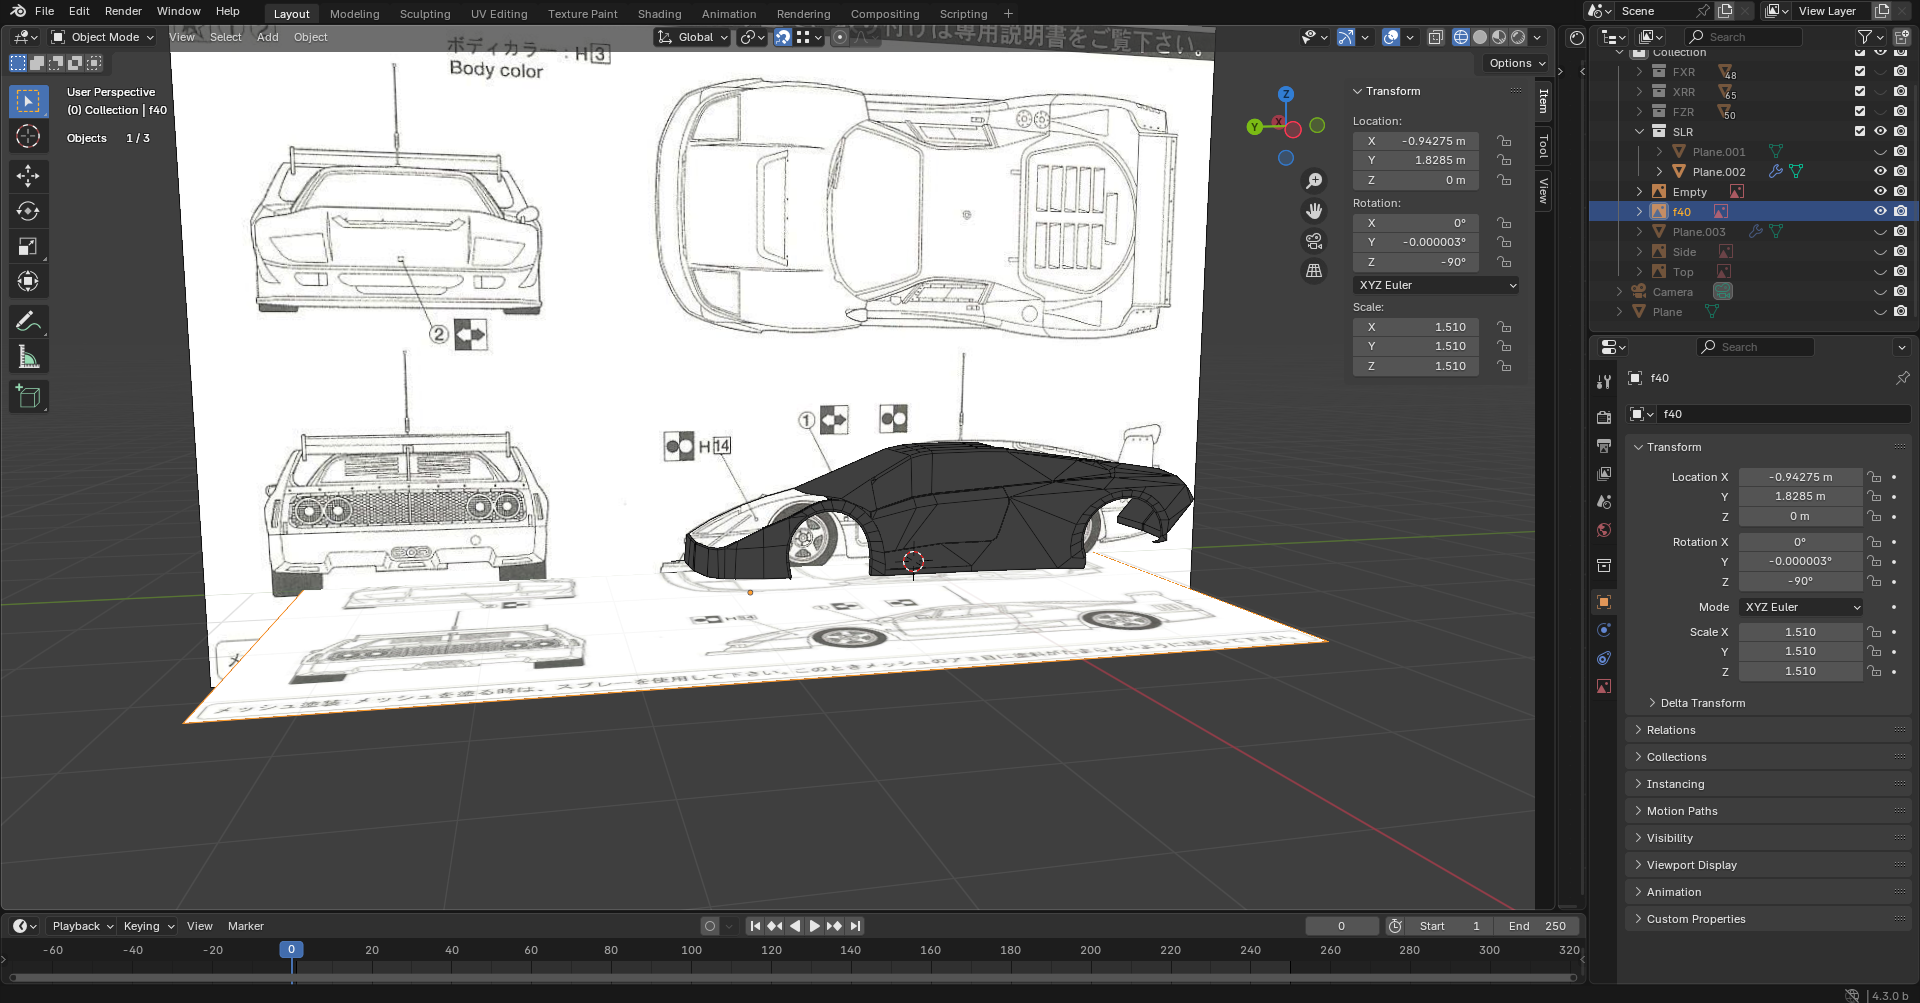The image size is (1920, 1003).
Task: Hide the f40 object in the outliner
Action: (x=1880, y=211)
